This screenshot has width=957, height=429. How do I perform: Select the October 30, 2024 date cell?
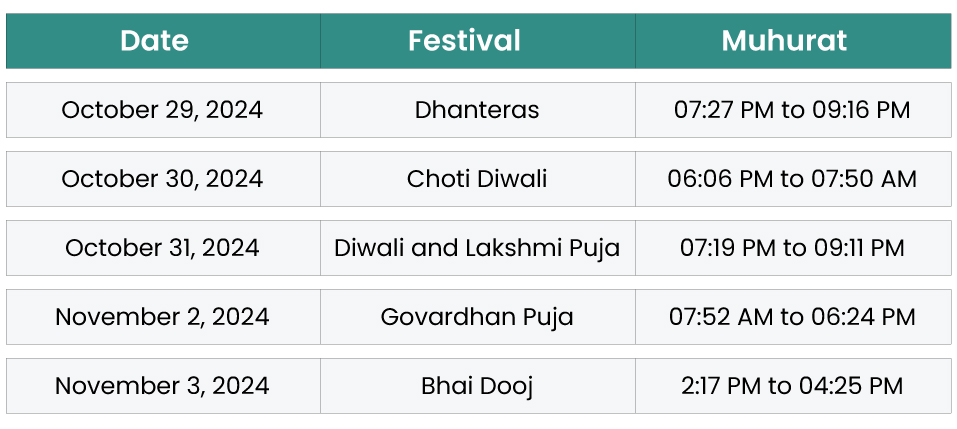click(162, 179)
